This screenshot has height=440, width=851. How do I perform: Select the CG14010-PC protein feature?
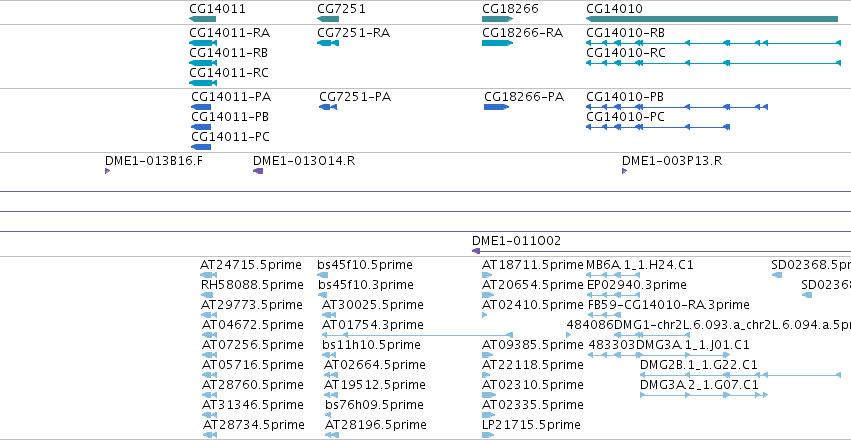658,127
